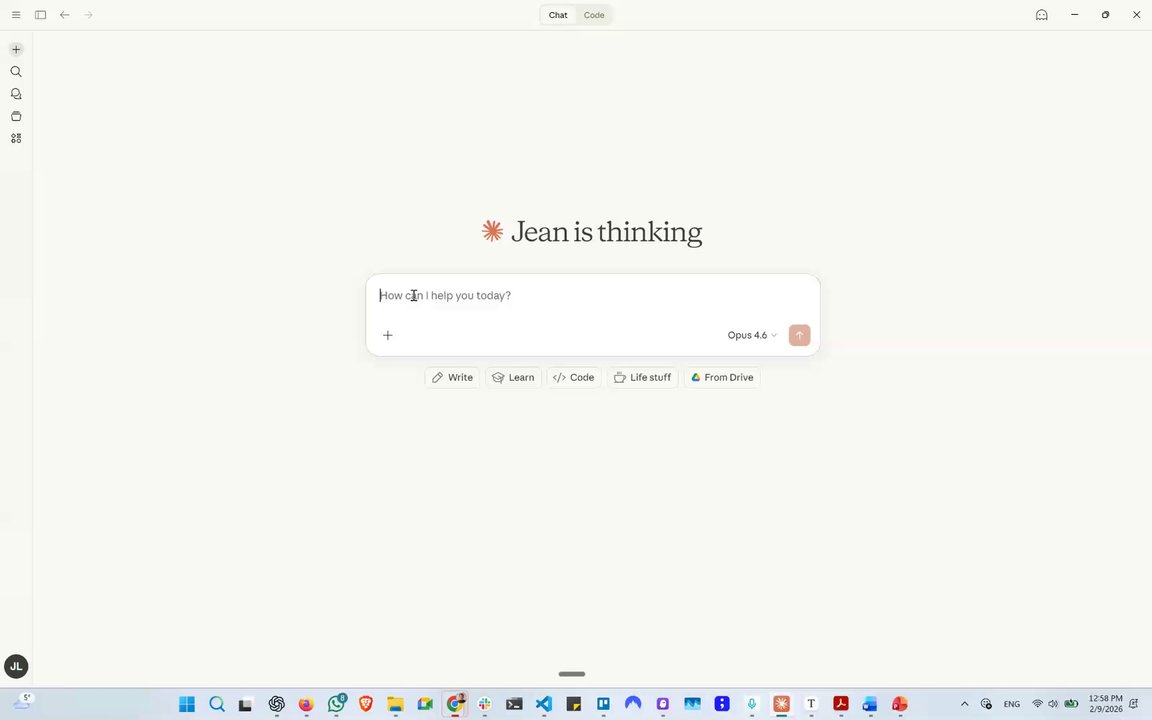This screenshot has width=1152, height=720.
Task: Open Google Meet from the taskbar
Action: 425,704
